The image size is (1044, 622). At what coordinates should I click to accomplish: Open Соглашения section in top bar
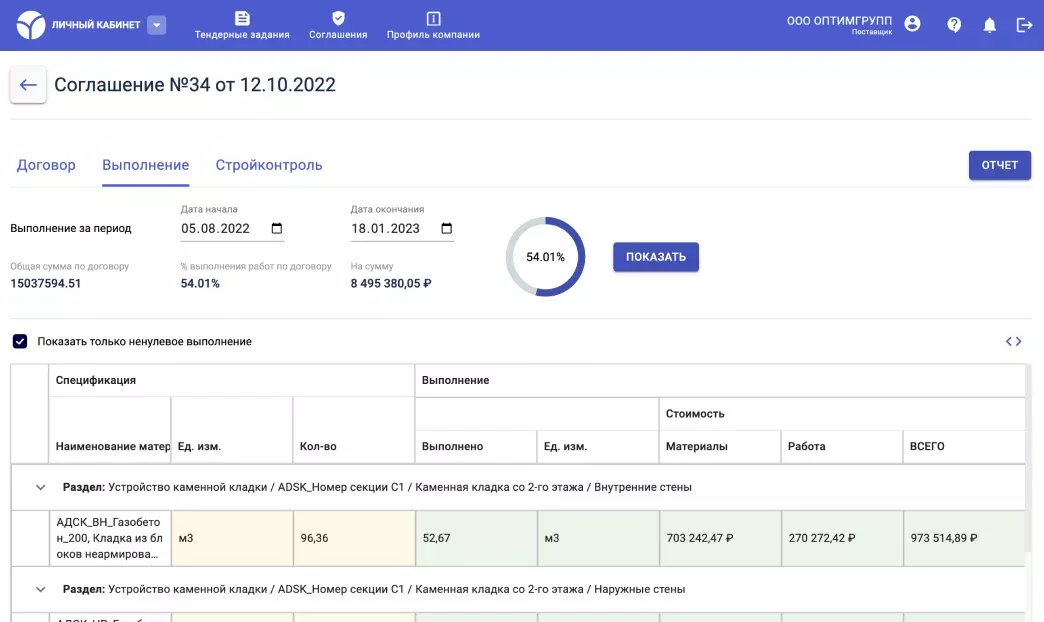pos(338,25)
